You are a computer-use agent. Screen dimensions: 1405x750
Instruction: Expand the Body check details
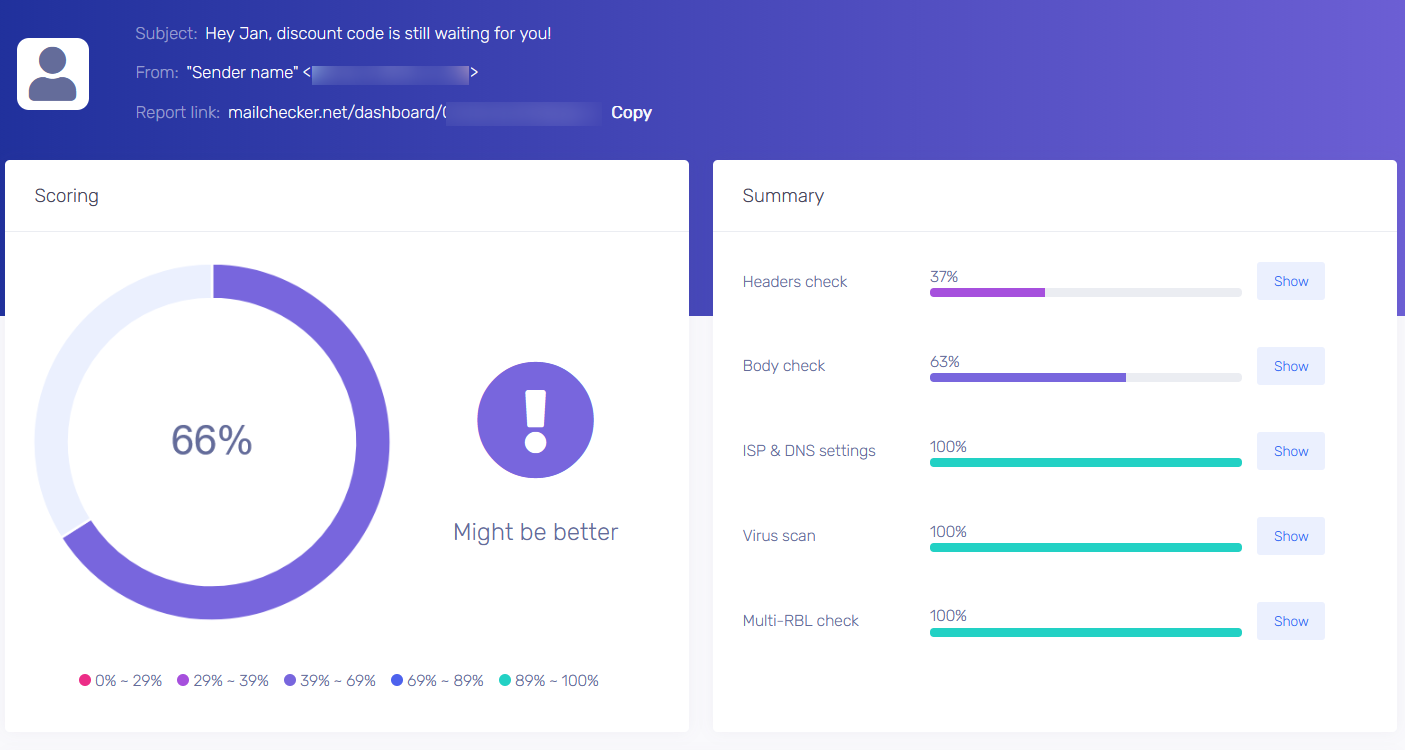pyautogui.click(x=1290, y=366)
